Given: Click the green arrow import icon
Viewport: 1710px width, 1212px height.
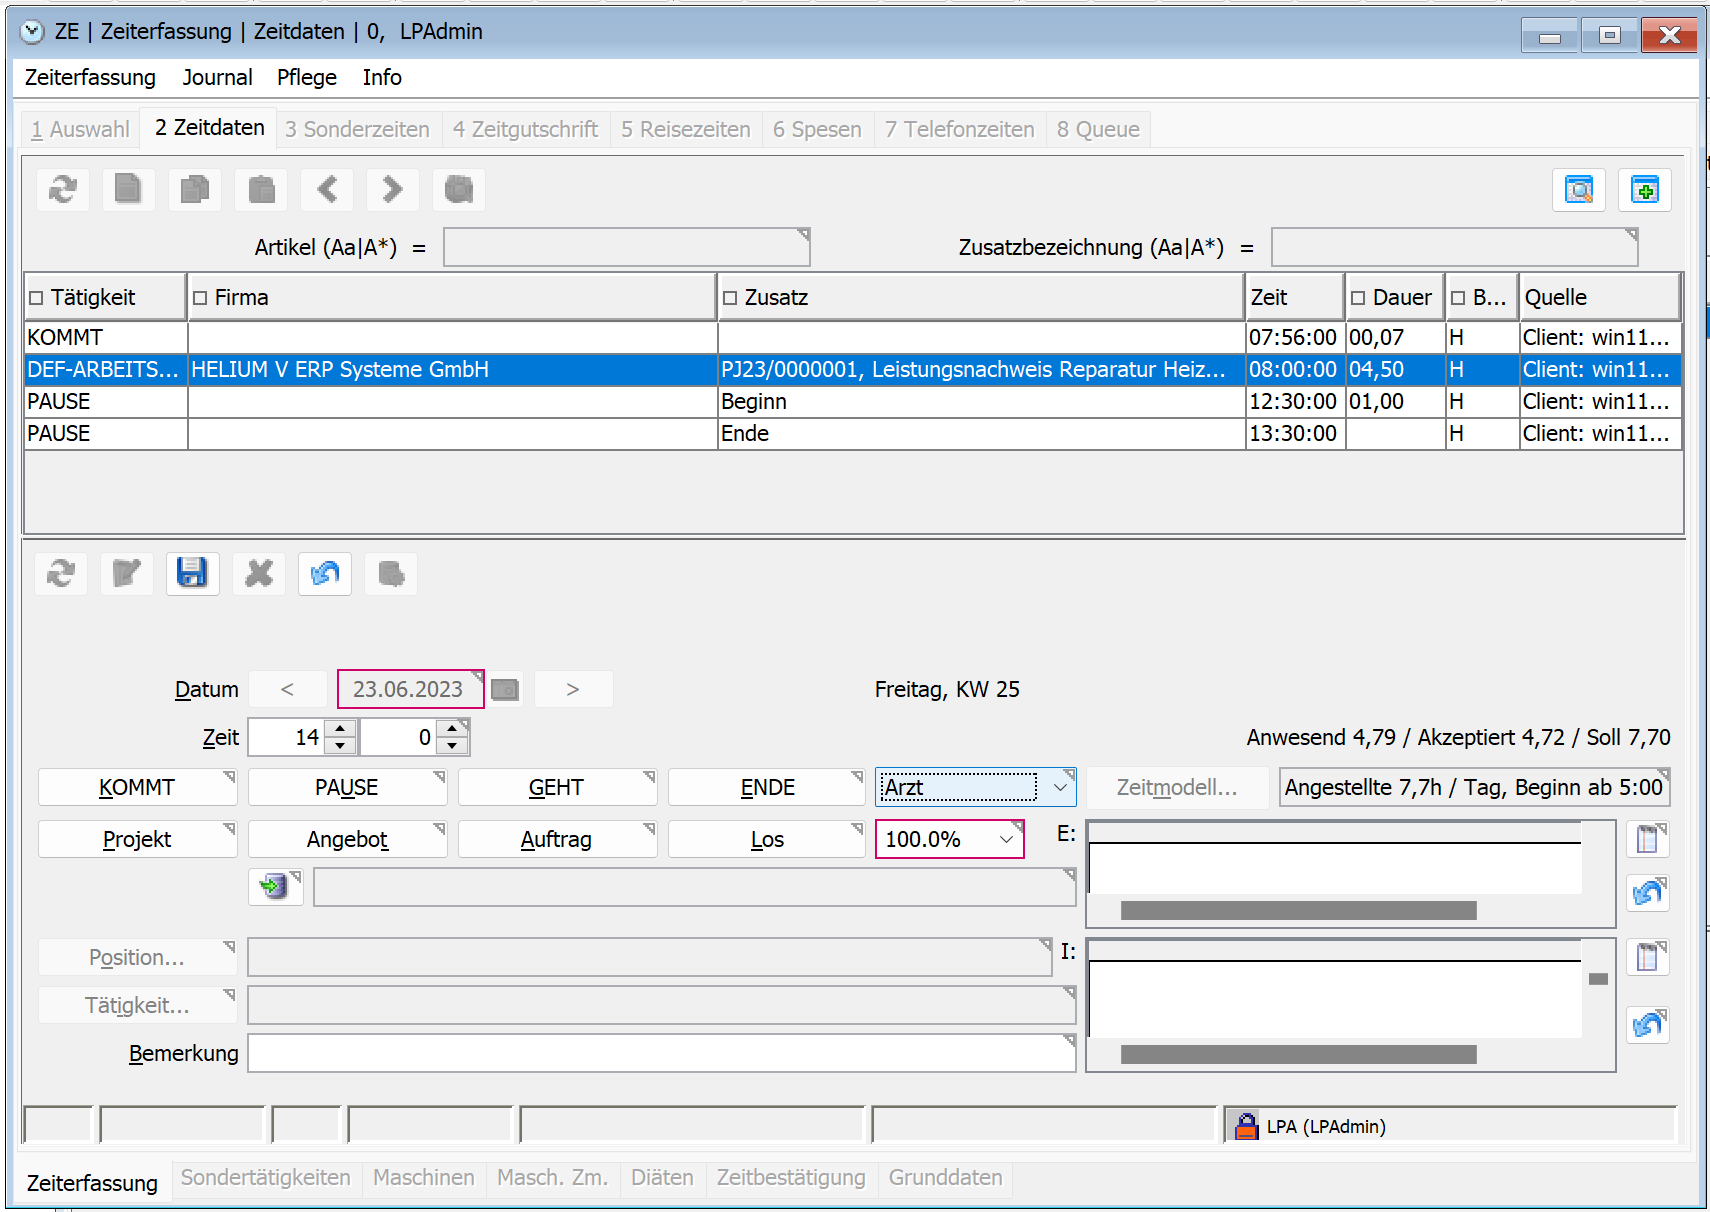Looking at the screenshot, I should [274, 886].
